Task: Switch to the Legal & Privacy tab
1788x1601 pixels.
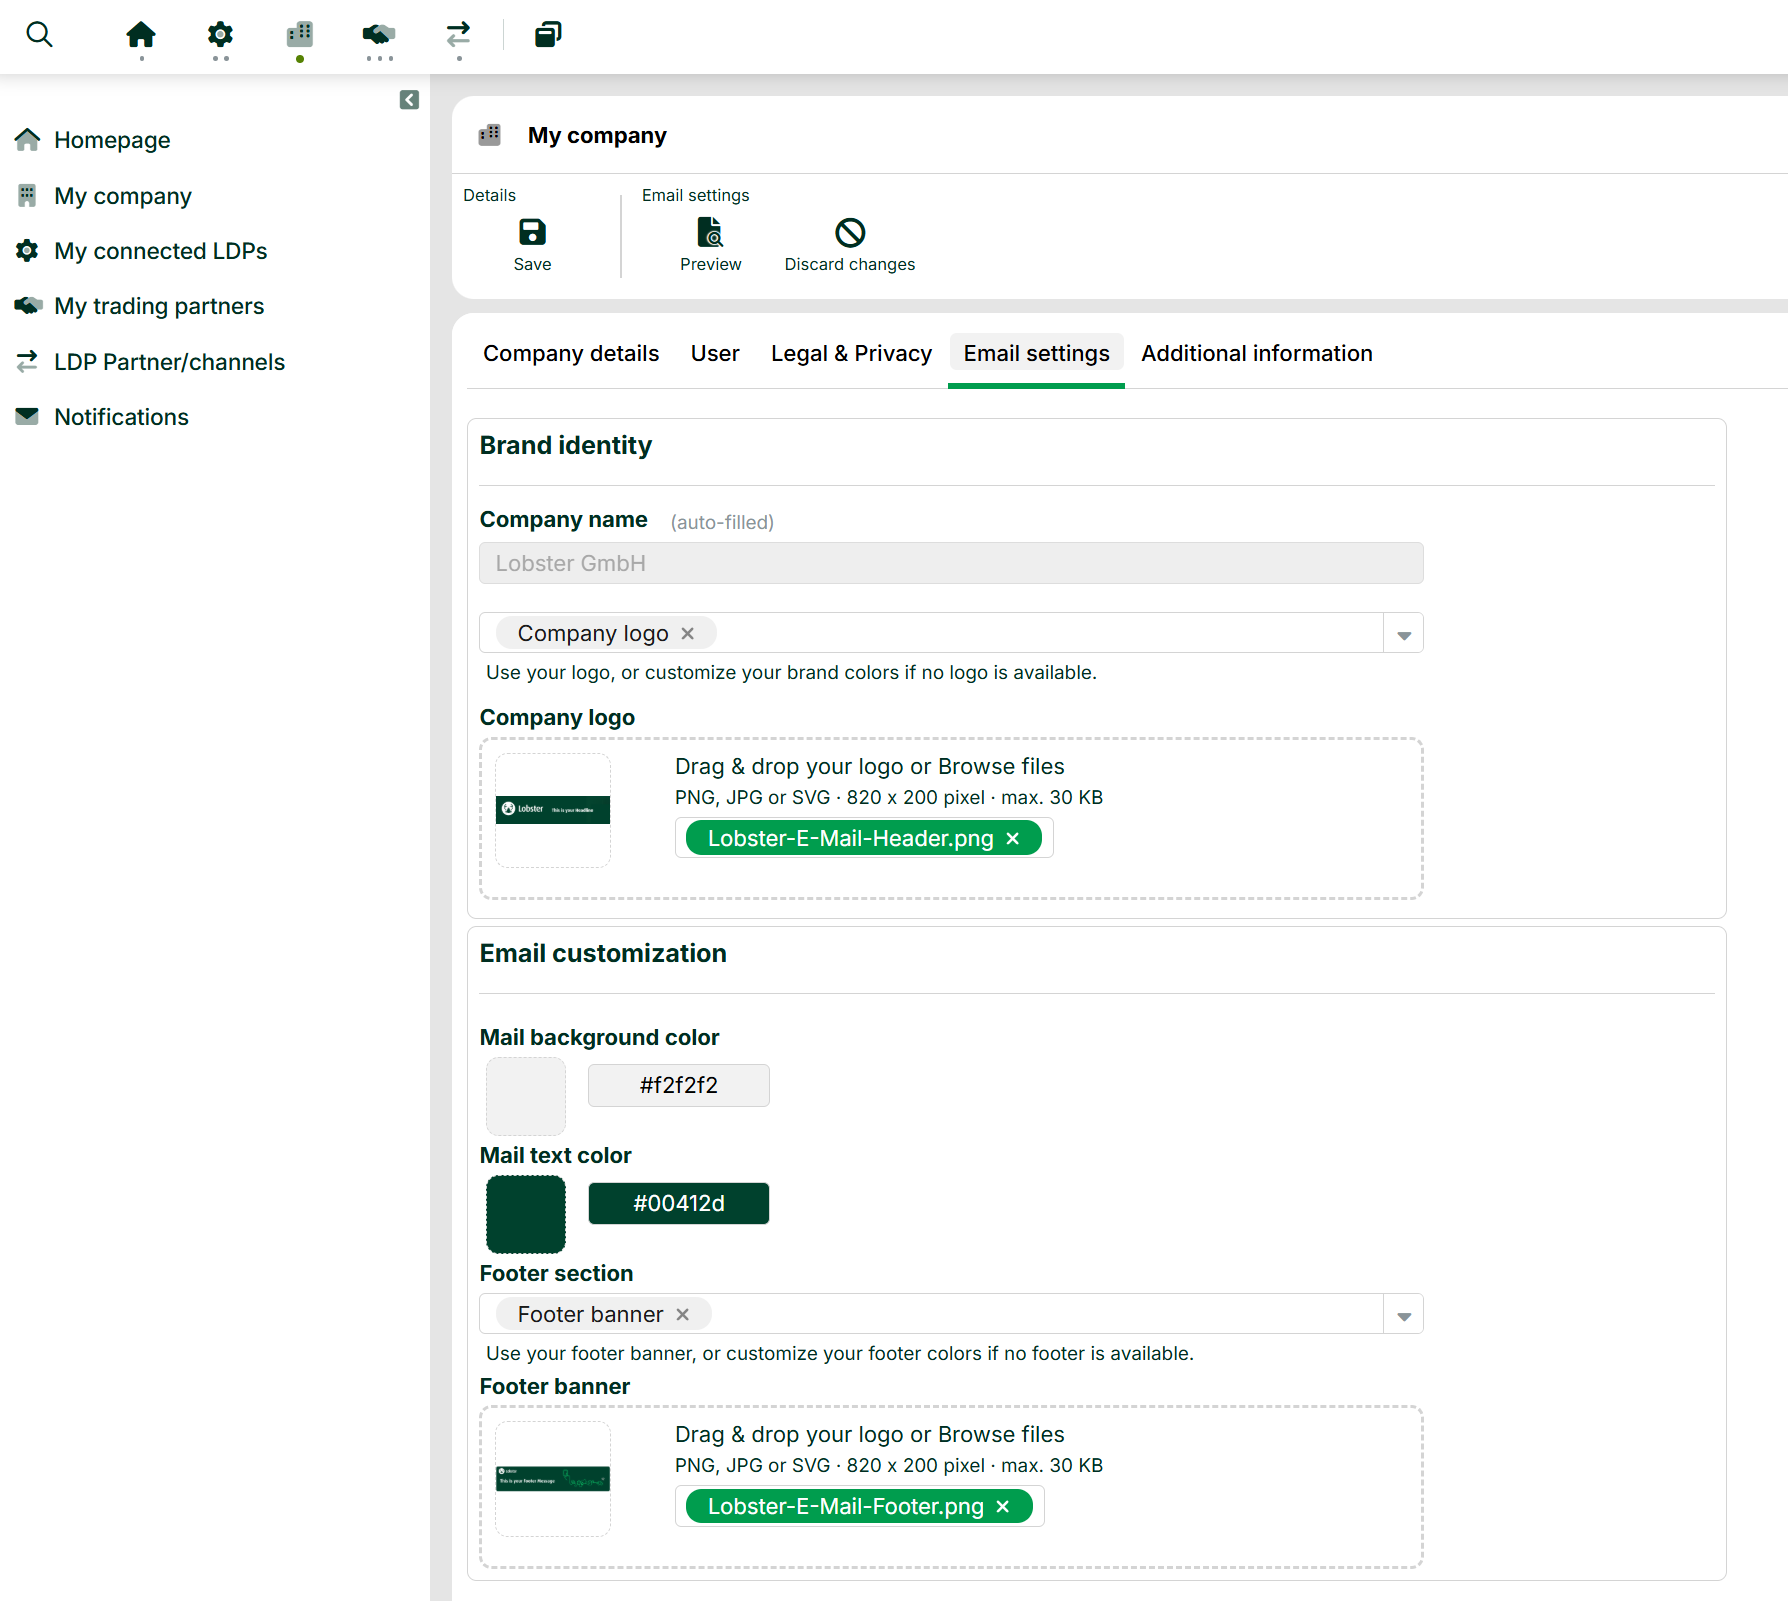Action: pos(851,353)
